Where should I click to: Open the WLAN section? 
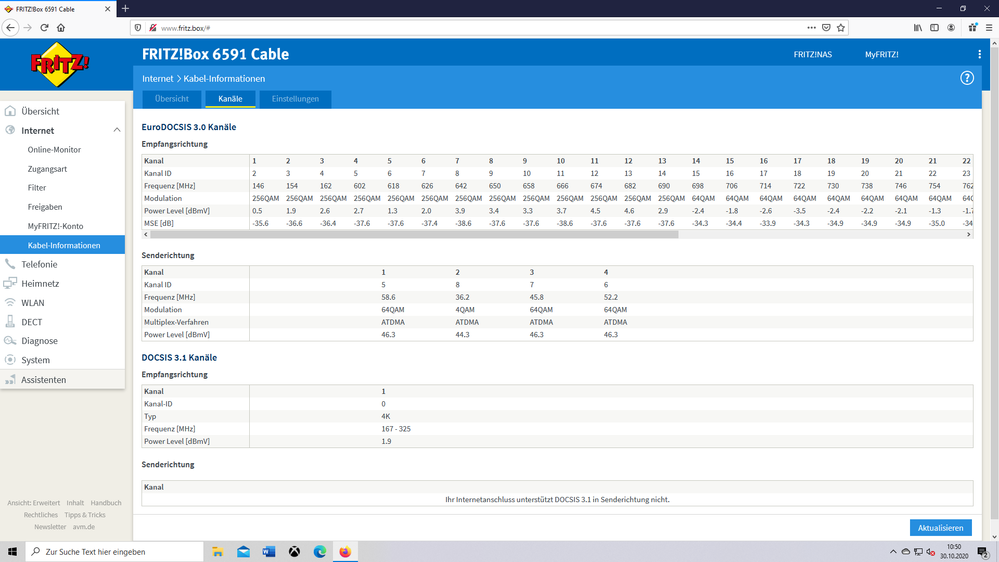pyautogui.click(x=32, y=303)
